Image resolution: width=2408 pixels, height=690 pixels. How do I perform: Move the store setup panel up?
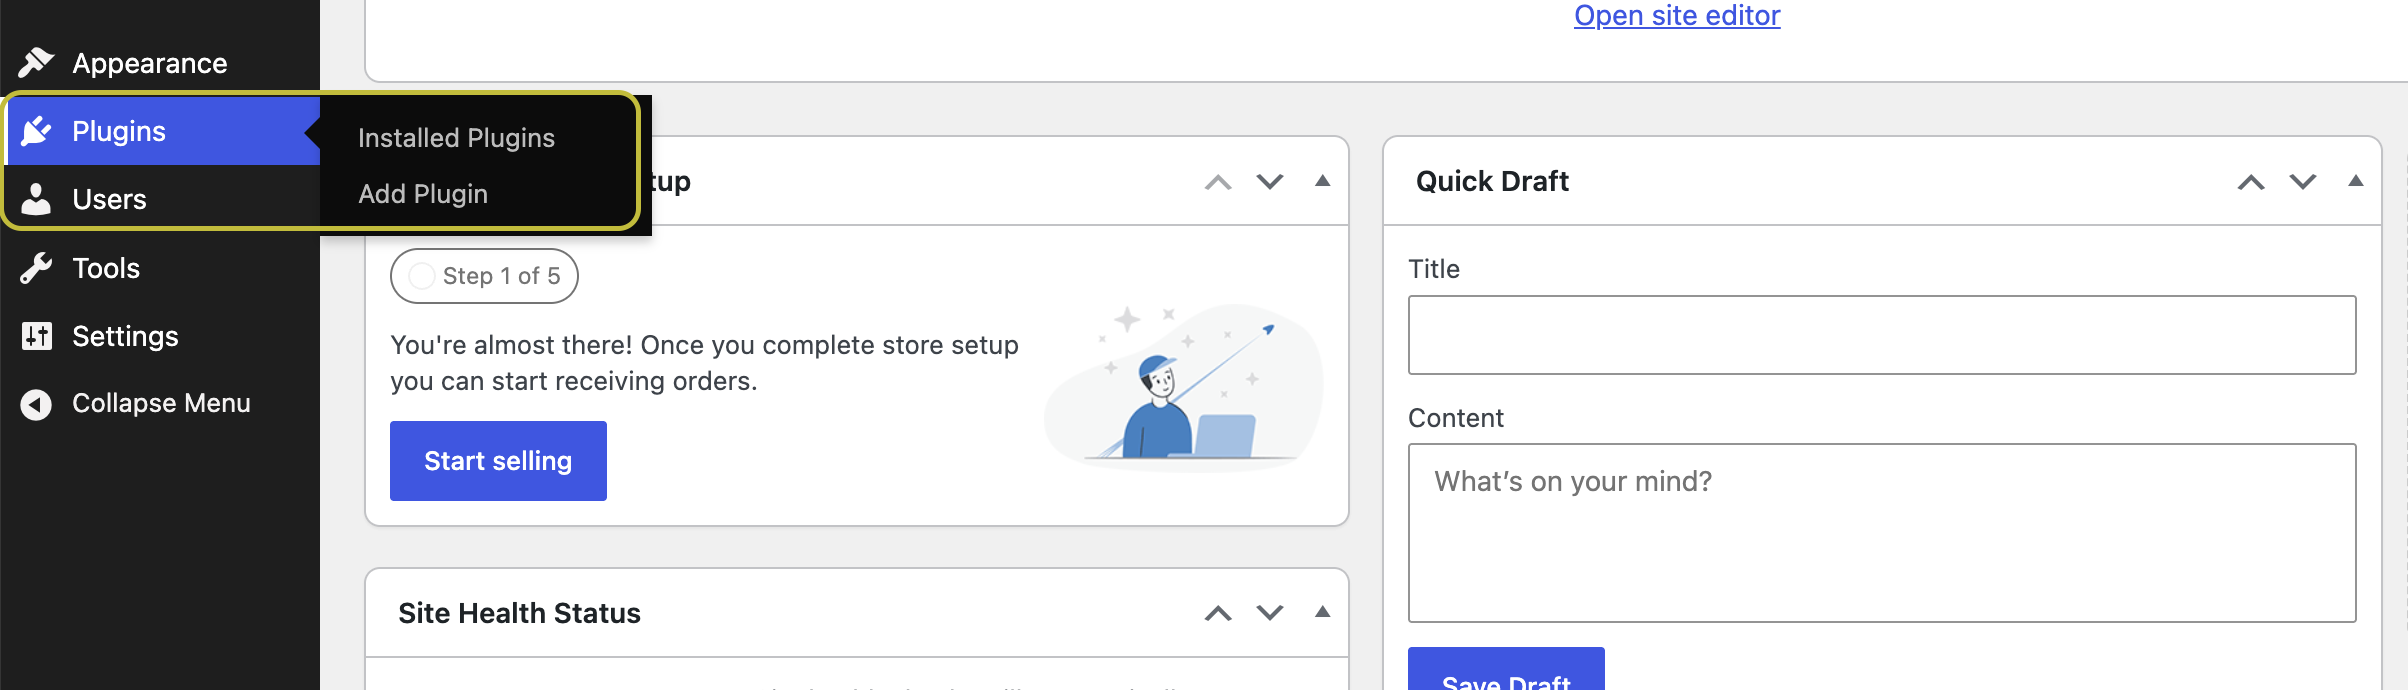click(1218, 182)
